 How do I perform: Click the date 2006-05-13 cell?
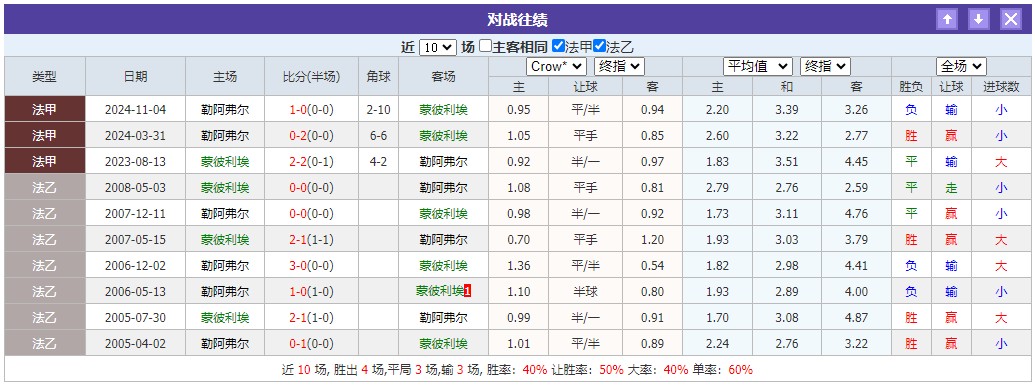135,291
